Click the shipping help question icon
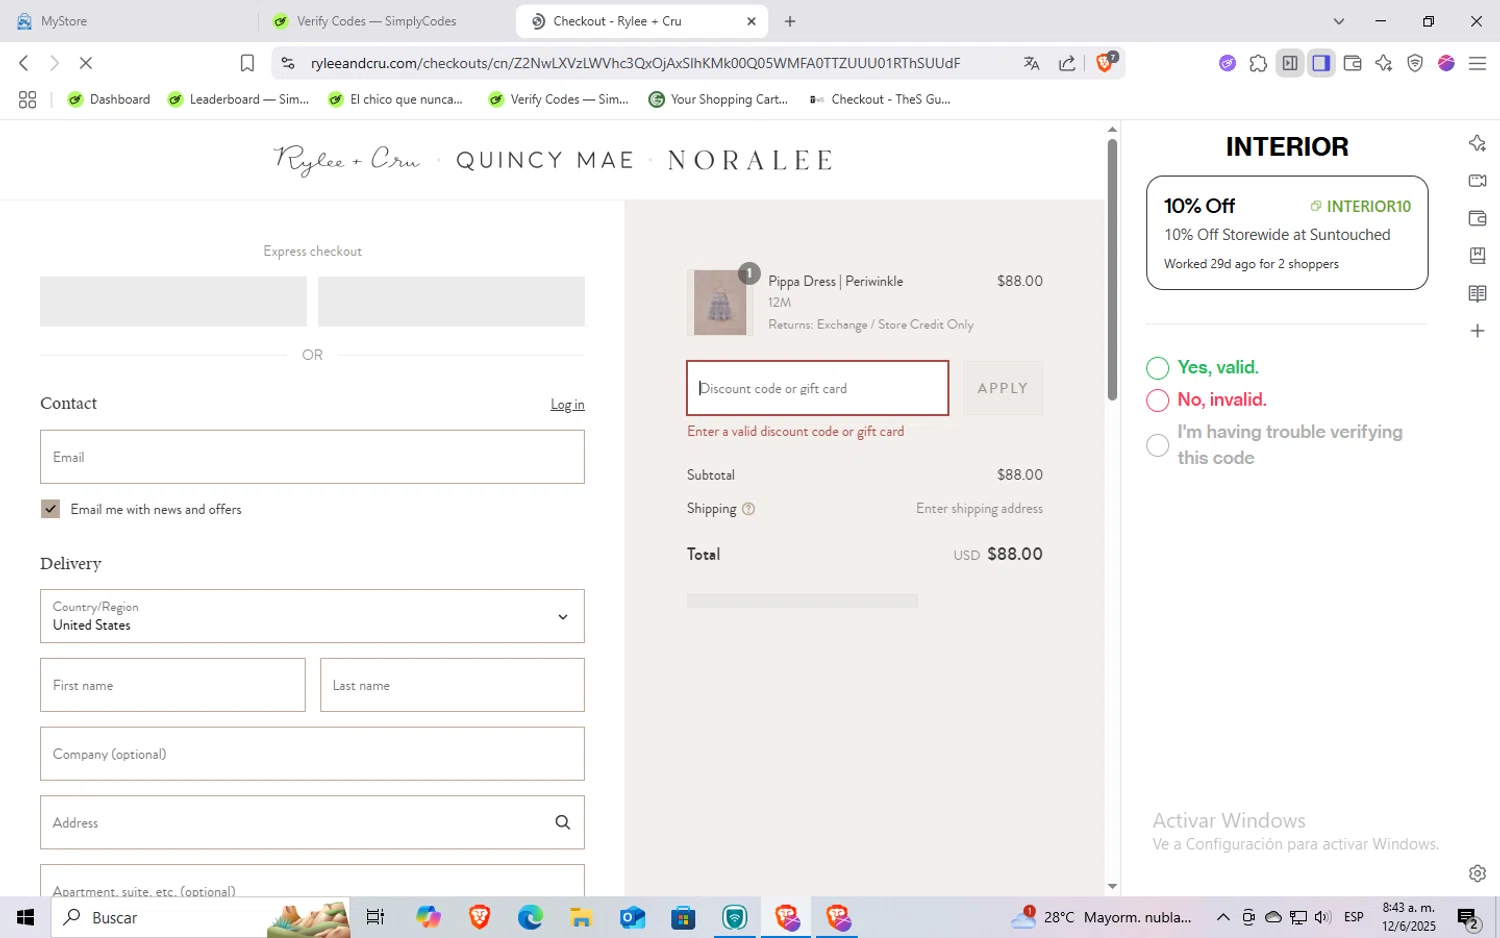 (x=748, y=509)
